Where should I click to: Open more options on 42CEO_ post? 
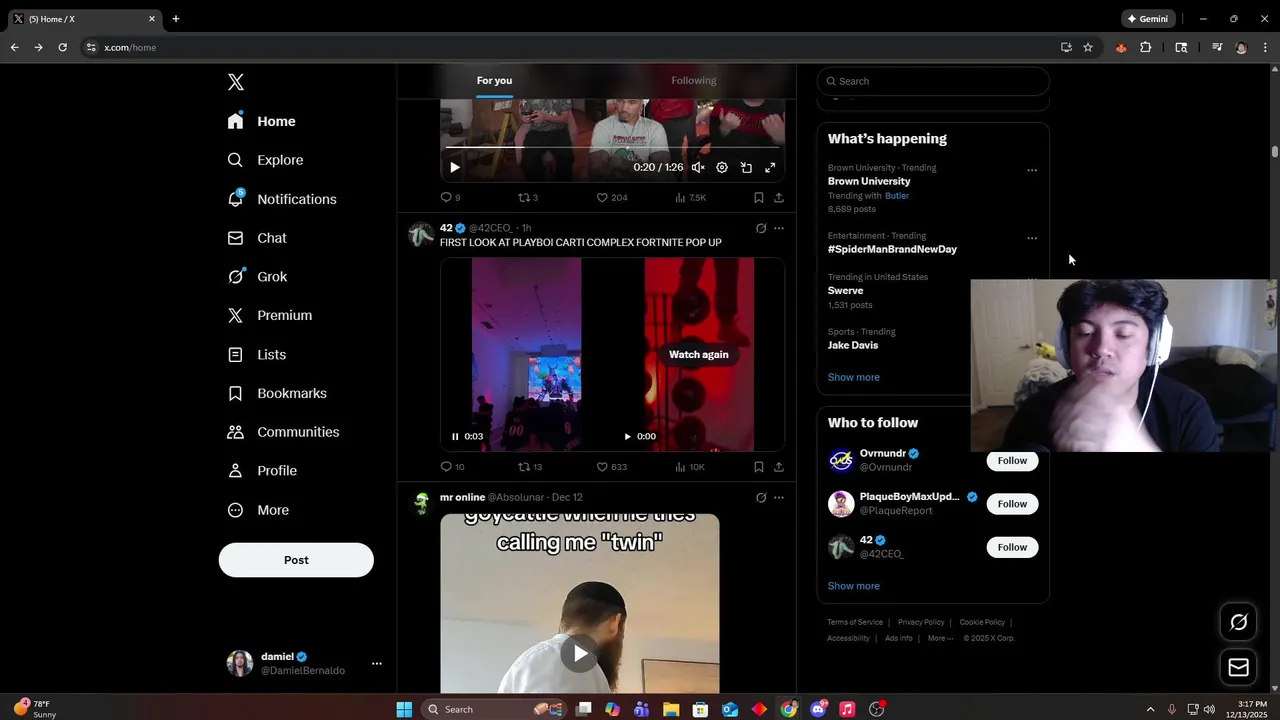tap(779, 228)
